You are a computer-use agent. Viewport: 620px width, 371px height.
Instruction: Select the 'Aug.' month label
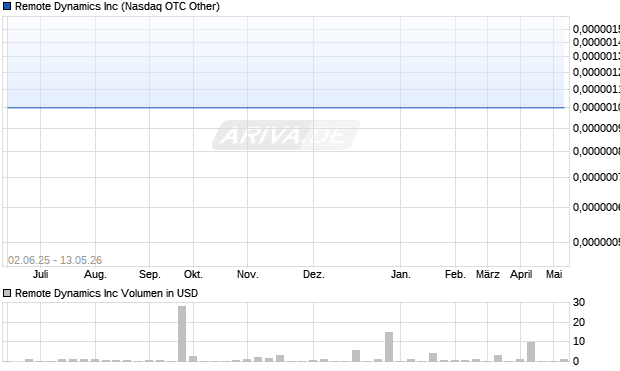coord(95,274)
